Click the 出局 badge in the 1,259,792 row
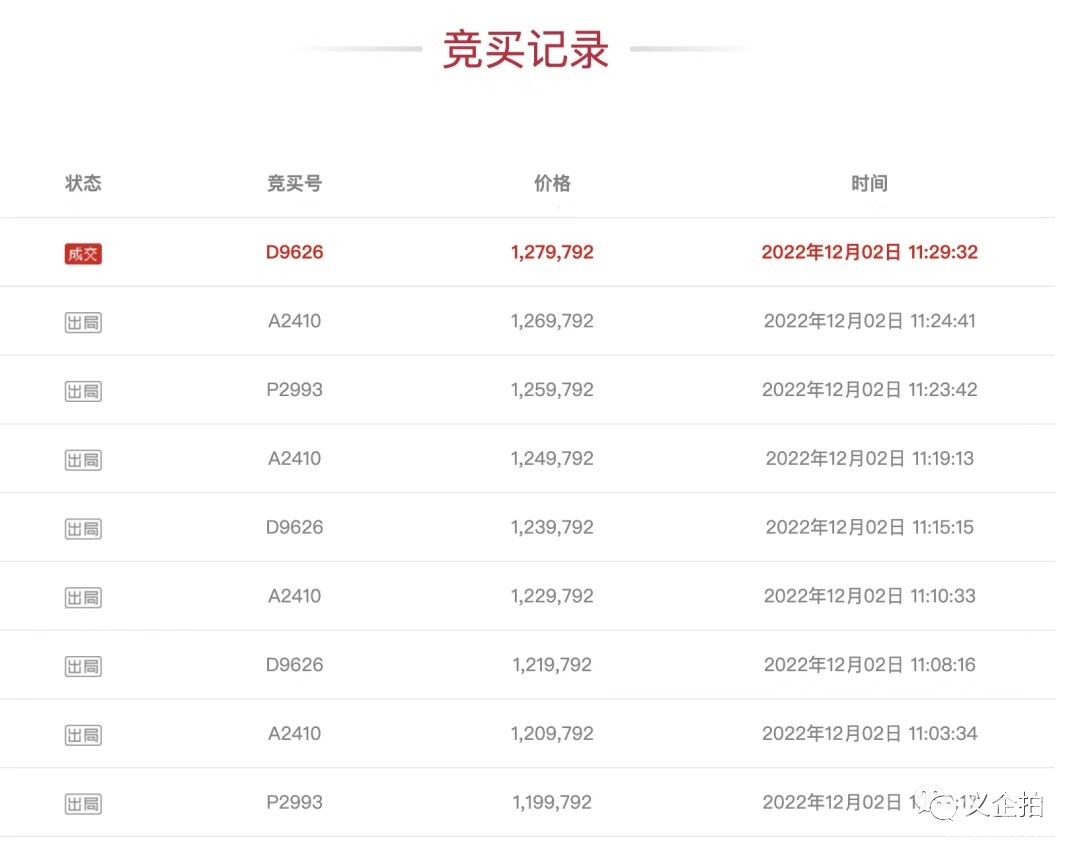 pos(83,391)
